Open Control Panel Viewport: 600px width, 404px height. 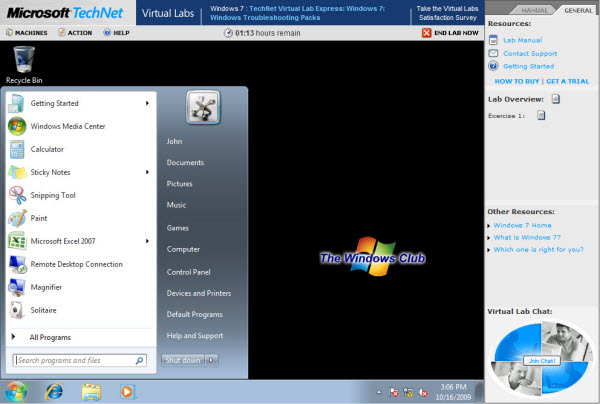(x=189, y=272)
